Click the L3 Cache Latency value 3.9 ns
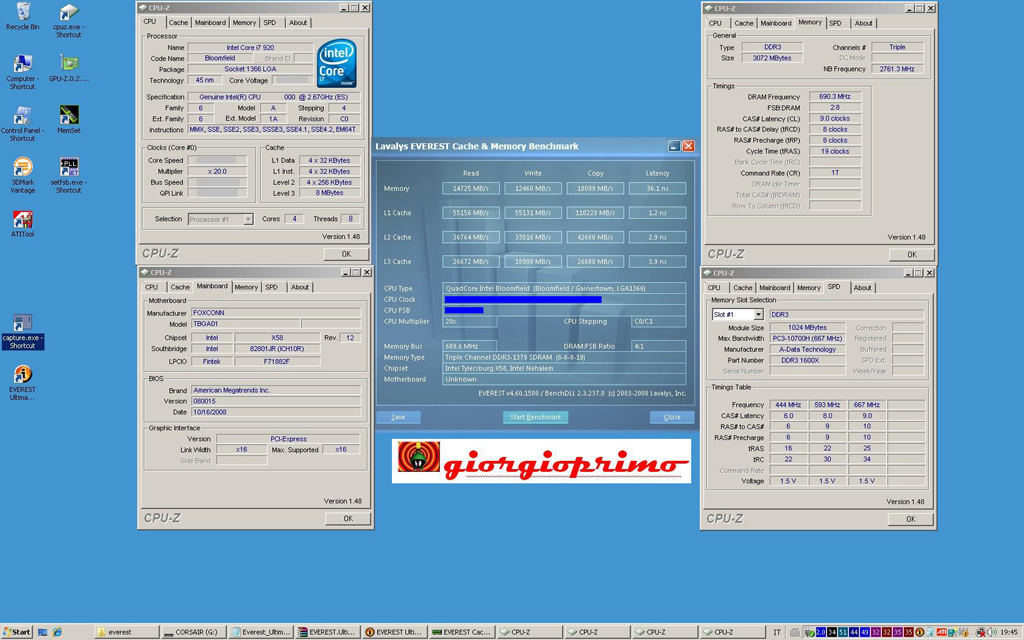This screenshot has width=1024, height=640. pos(658,262)
